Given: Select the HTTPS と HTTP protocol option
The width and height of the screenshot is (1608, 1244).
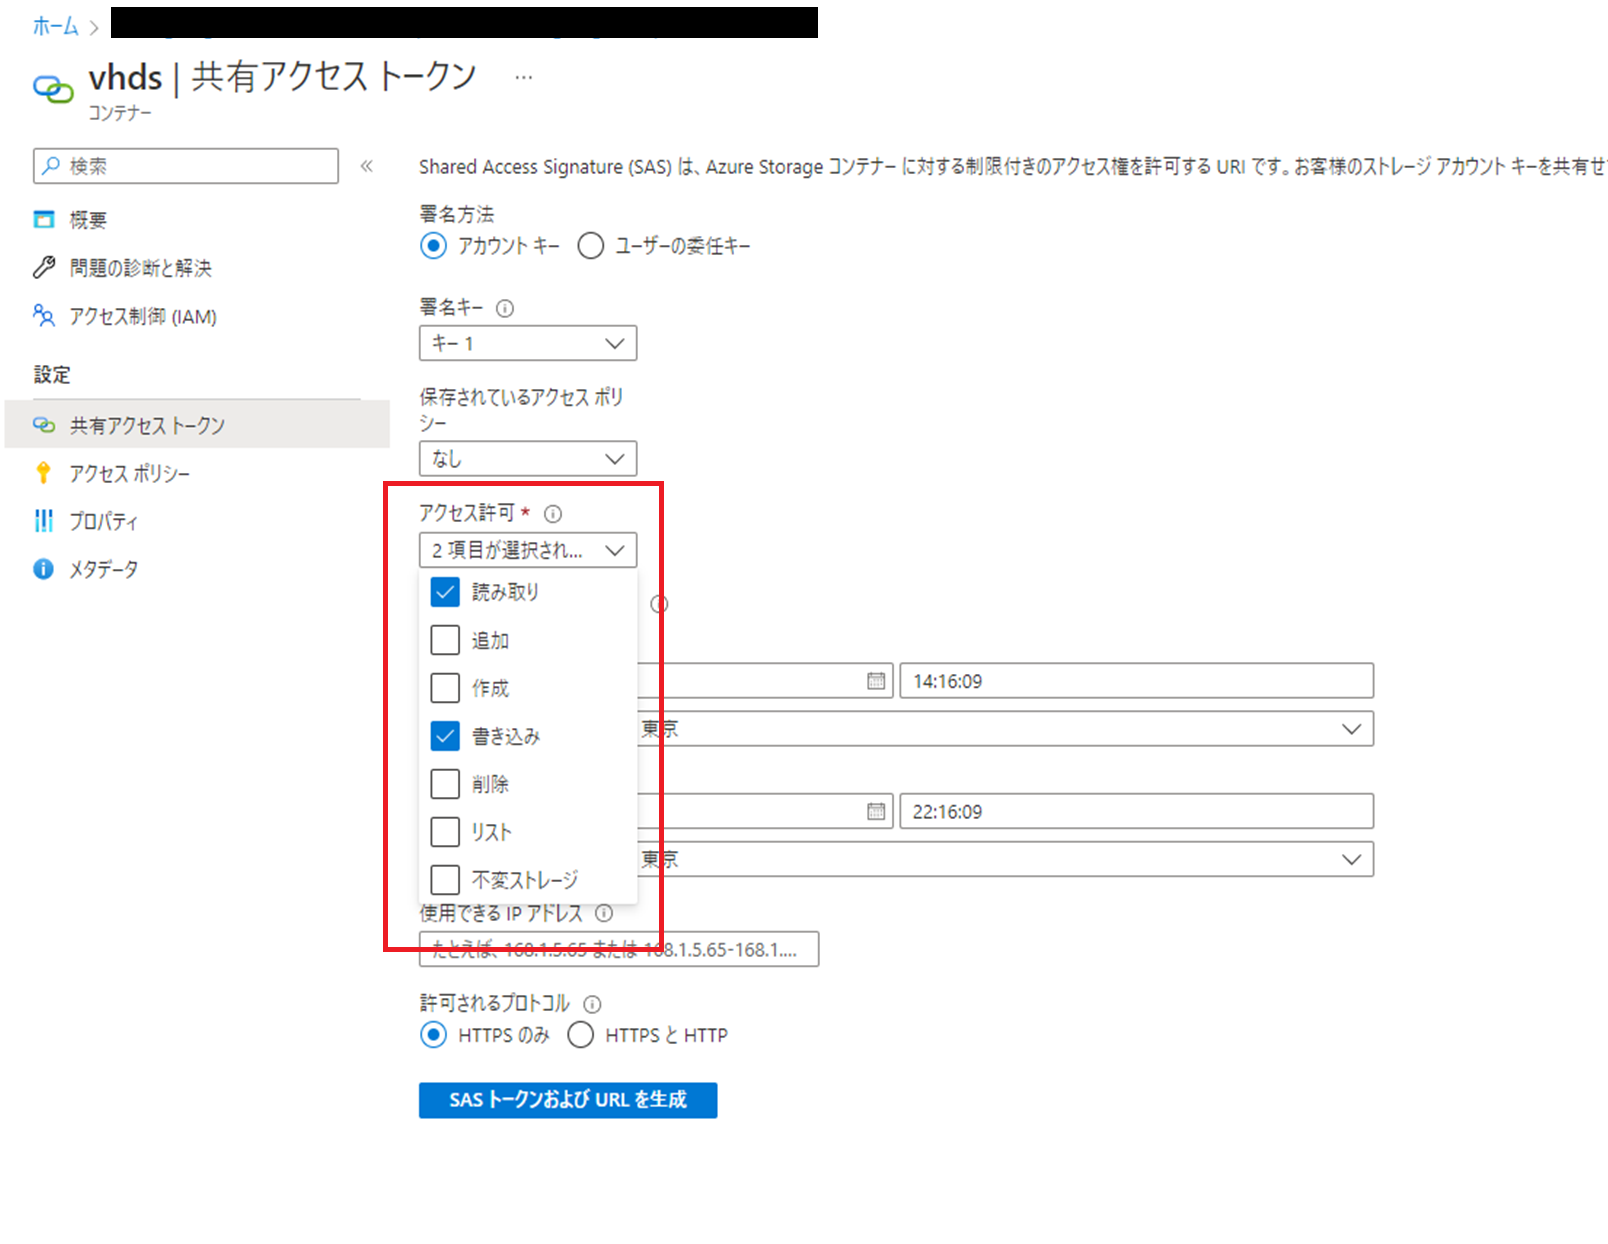Looking at the screenshot, I should (581, 1035).
